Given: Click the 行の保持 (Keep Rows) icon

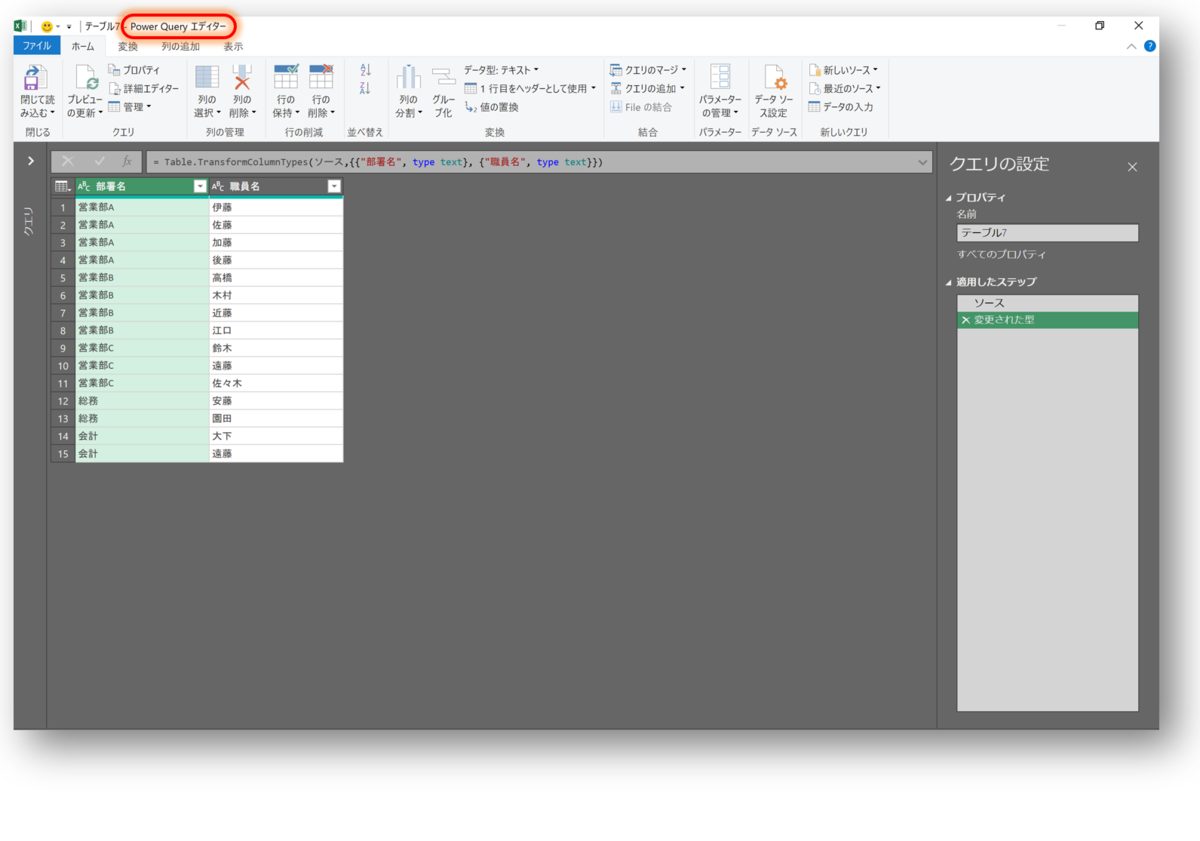Looking at the screenshot, I should tap(286, 77).
